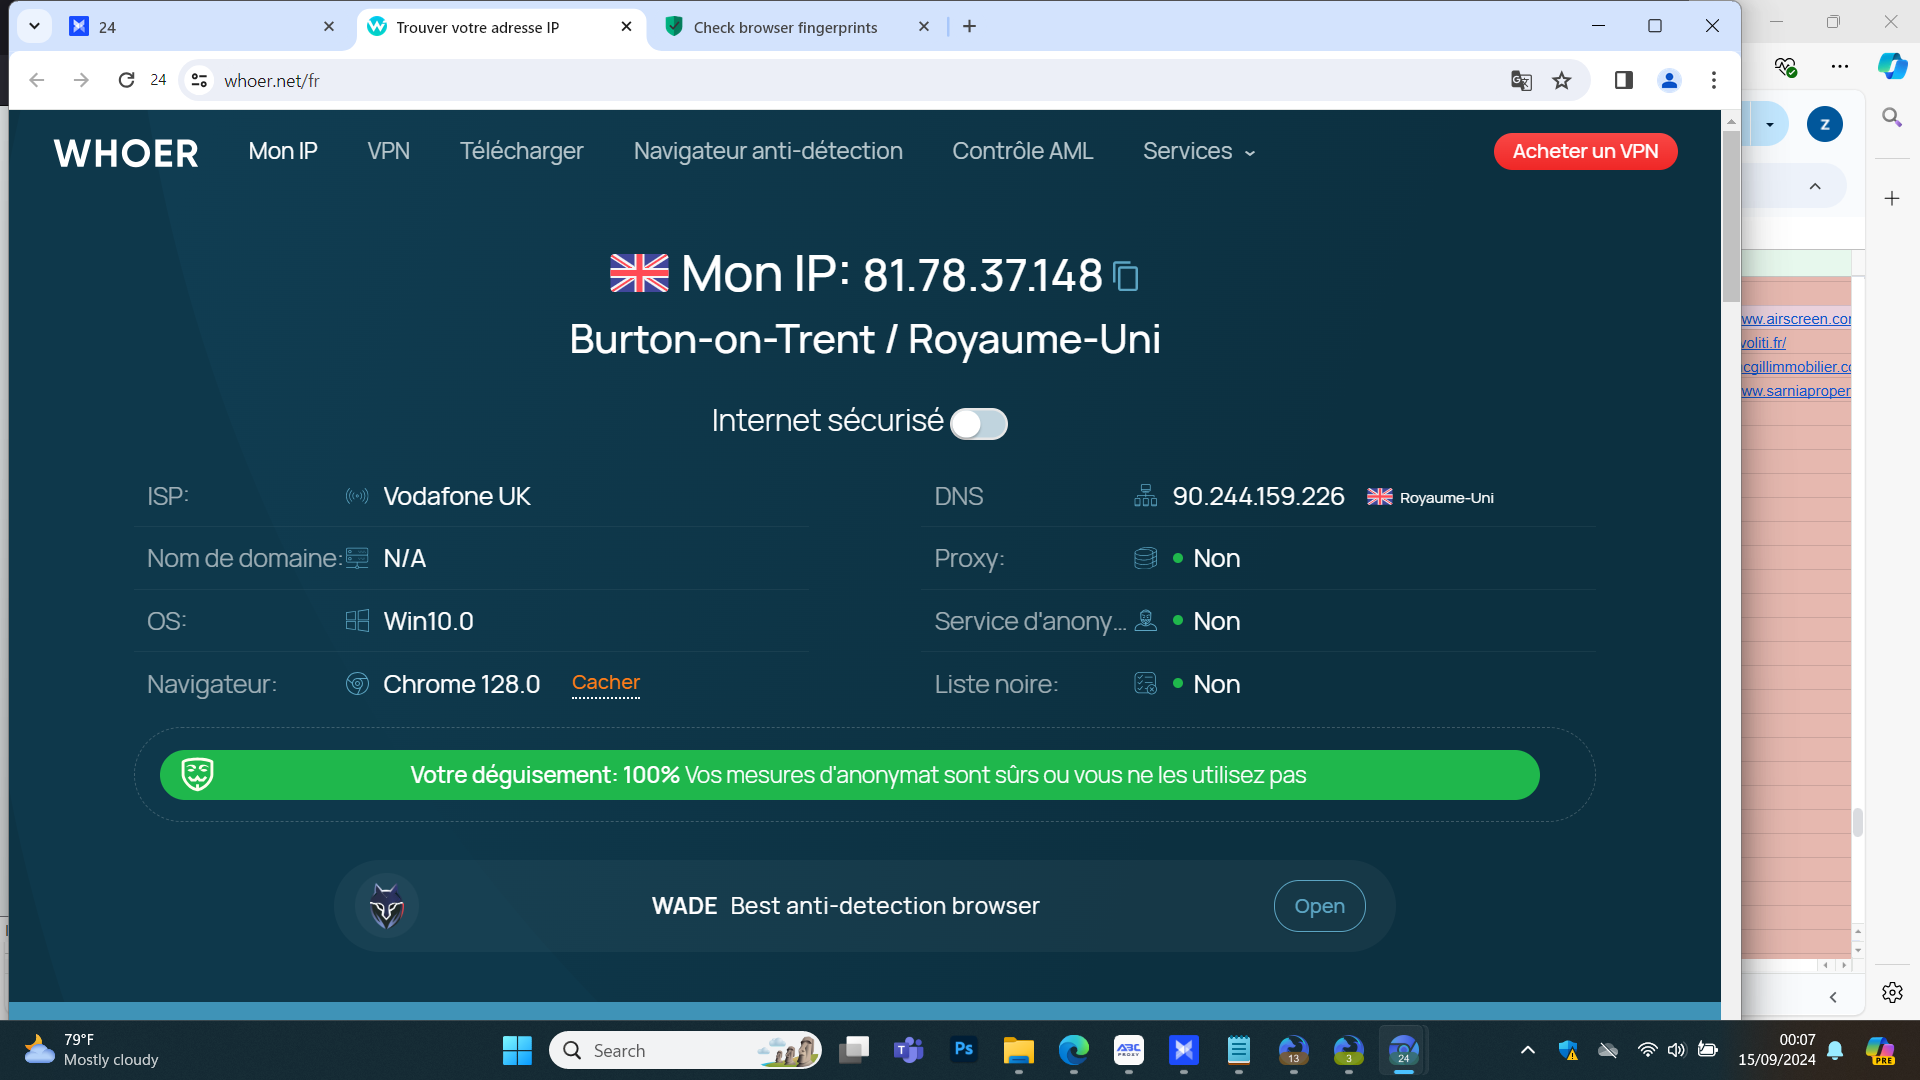This screenshot has width=1920, height=1080.
Task: Click the Google Translate icon in the address bar
Action: coord(1521,81)
